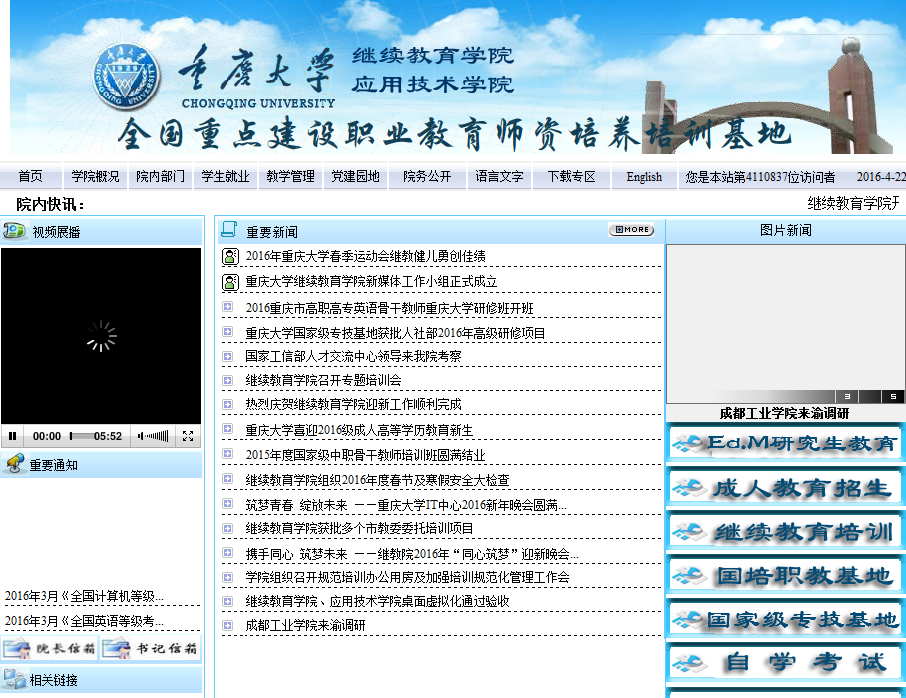This screenshot has width=906, height=698.
Task: Click the picture news slideshow image
Action: click(786, 324)
